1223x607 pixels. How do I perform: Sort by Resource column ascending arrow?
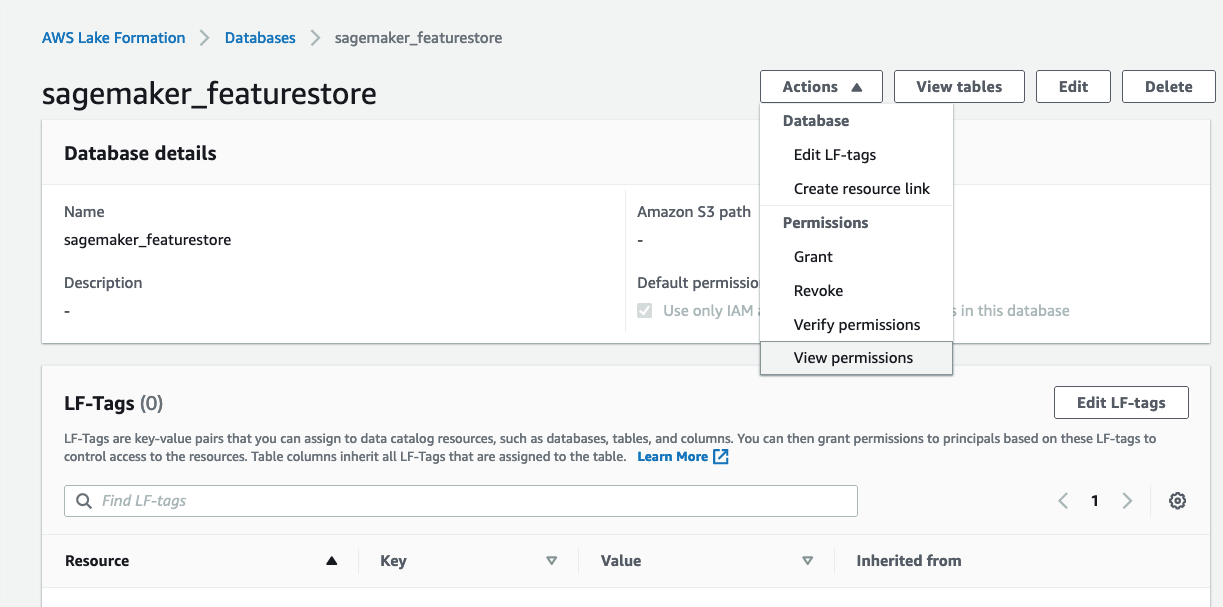[331, 561]
